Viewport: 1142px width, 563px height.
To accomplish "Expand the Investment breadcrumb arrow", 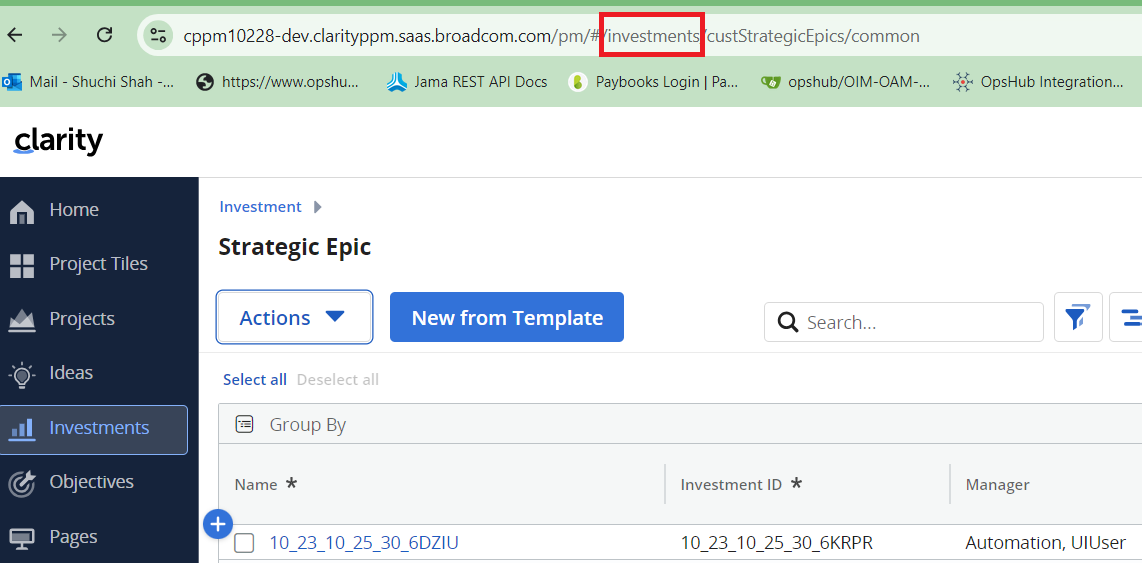I will (x=318, y=207).
